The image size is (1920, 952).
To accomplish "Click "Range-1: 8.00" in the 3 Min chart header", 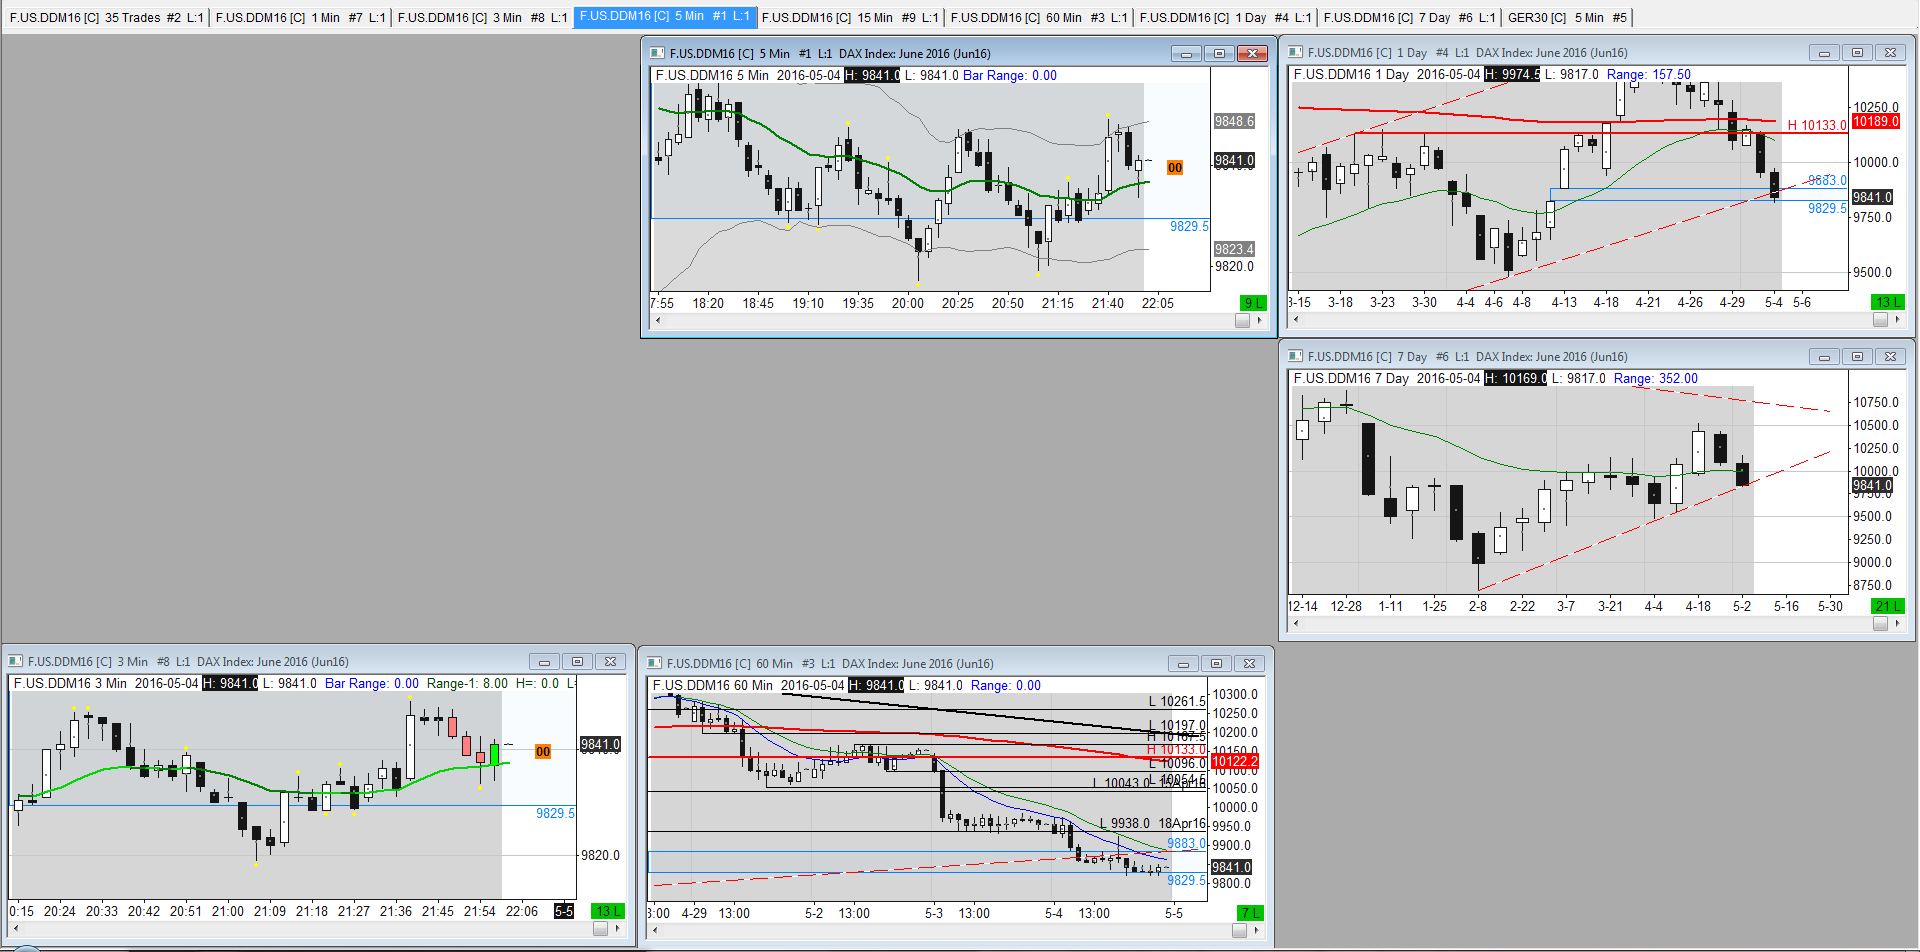I will pos(467,684).
